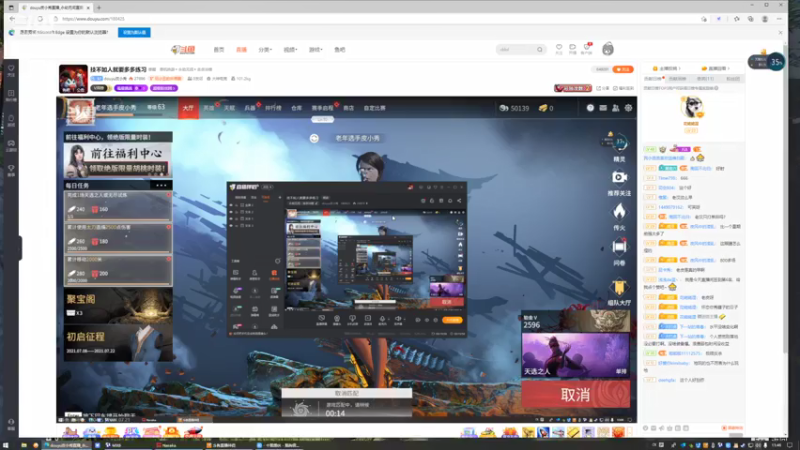The height and width of the screenshot is (450, 800).
Task: Click the red lottery banner above video
Action: point(573,88)
